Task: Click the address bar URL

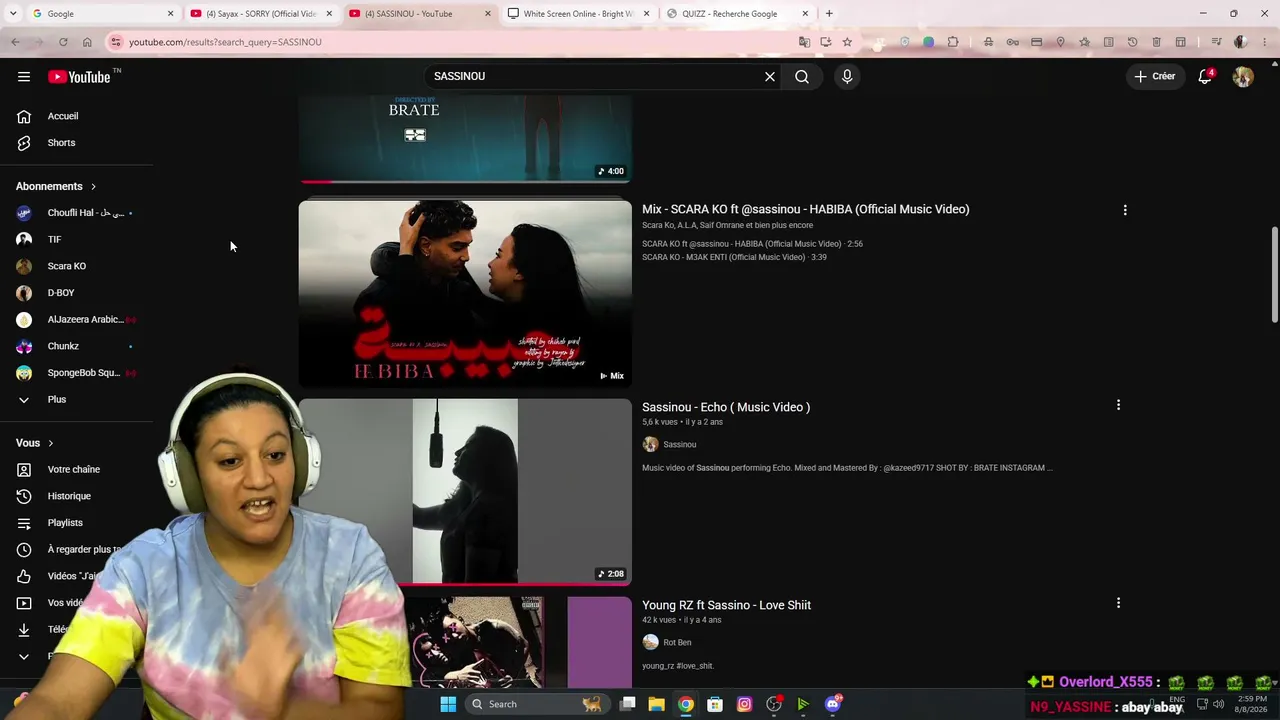Action: pyautogui.click(x=225, y=42)
